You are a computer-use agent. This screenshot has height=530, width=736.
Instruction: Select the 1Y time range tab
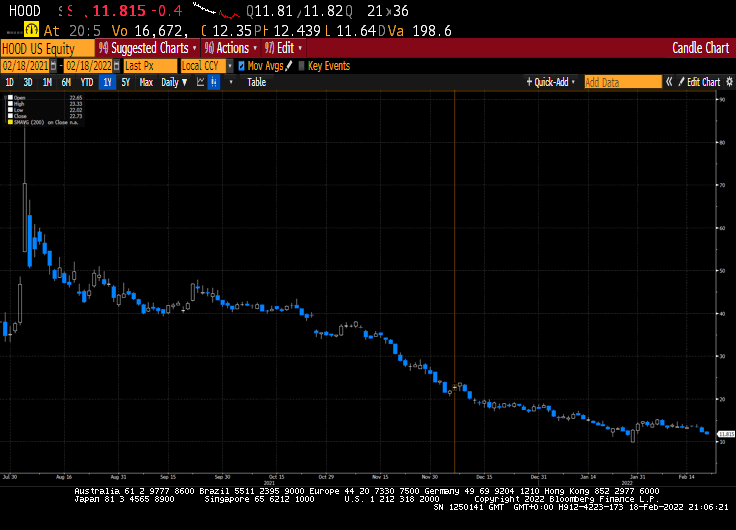(x=107, y=82)
